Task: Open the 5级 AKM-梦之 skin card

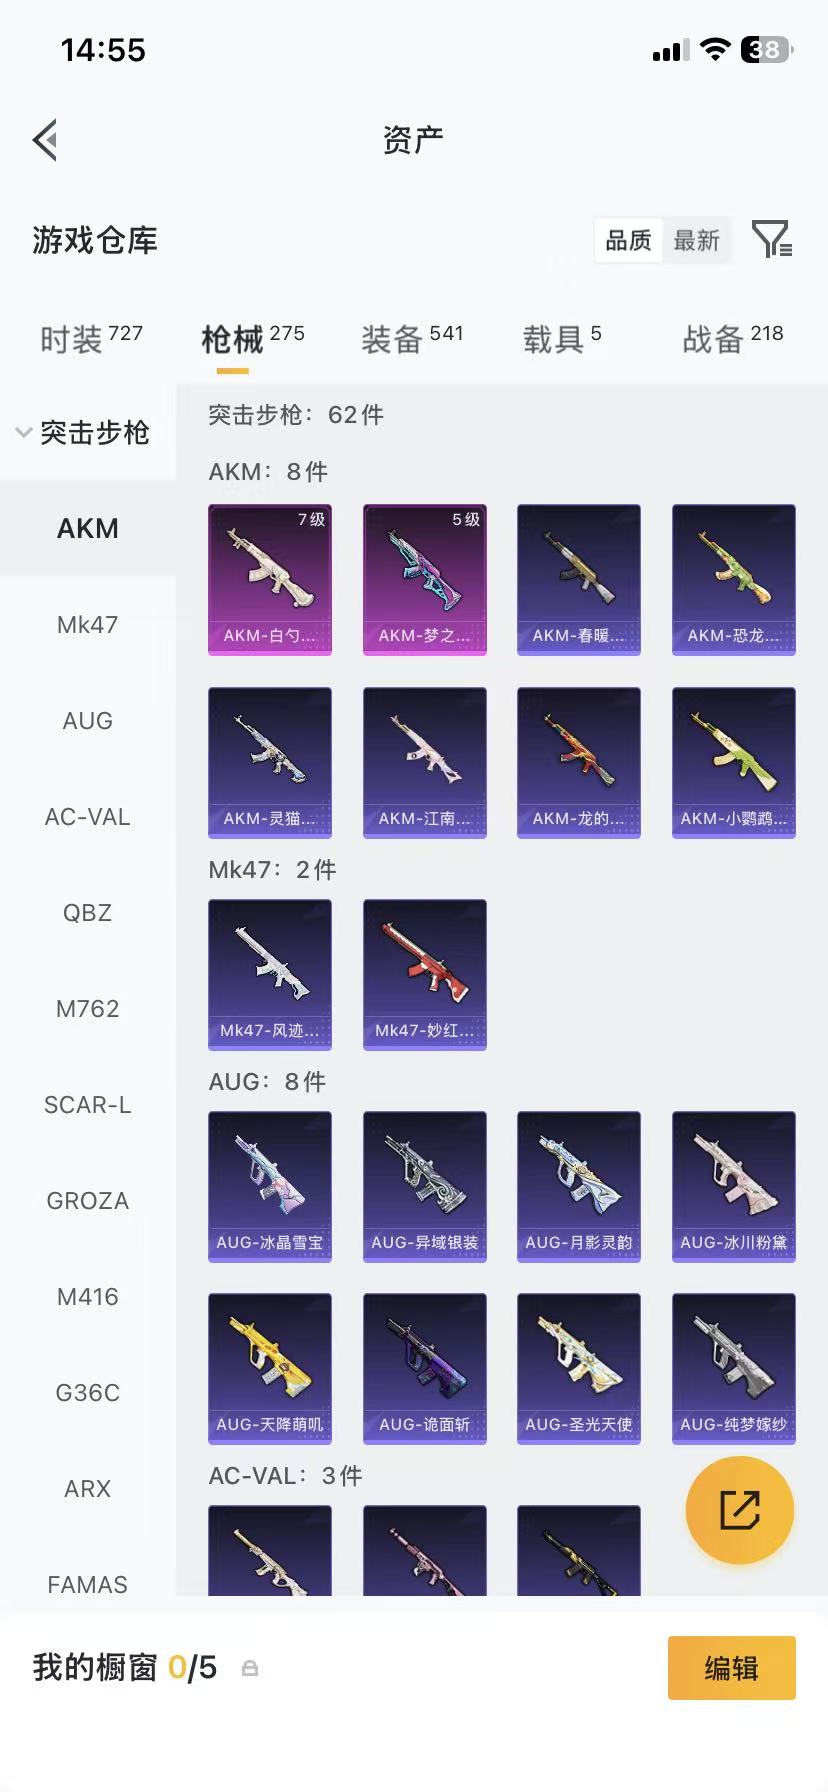Action: coord(425,580)
